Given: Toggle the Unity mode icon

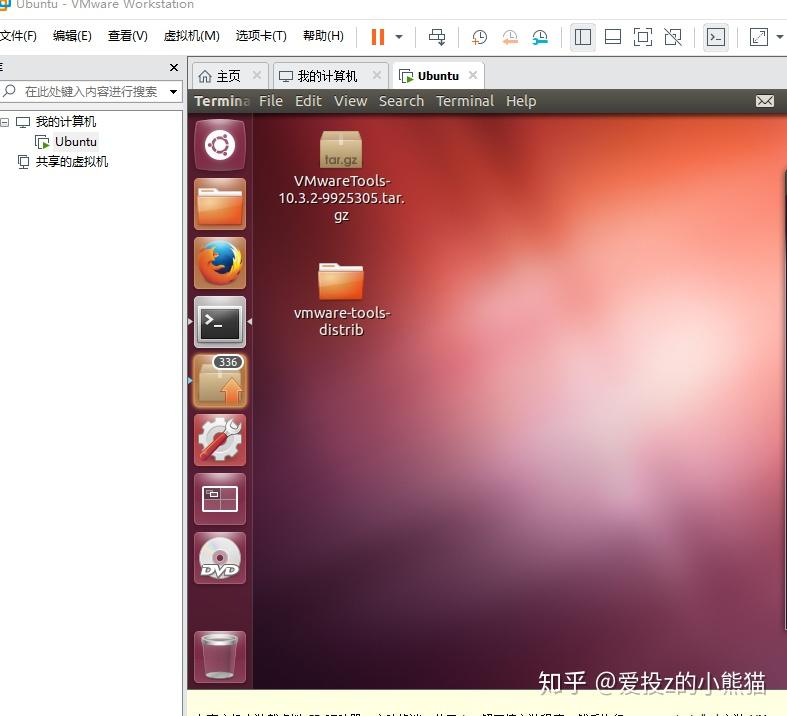Looking at the screenshot, I should tap(673, 37).
